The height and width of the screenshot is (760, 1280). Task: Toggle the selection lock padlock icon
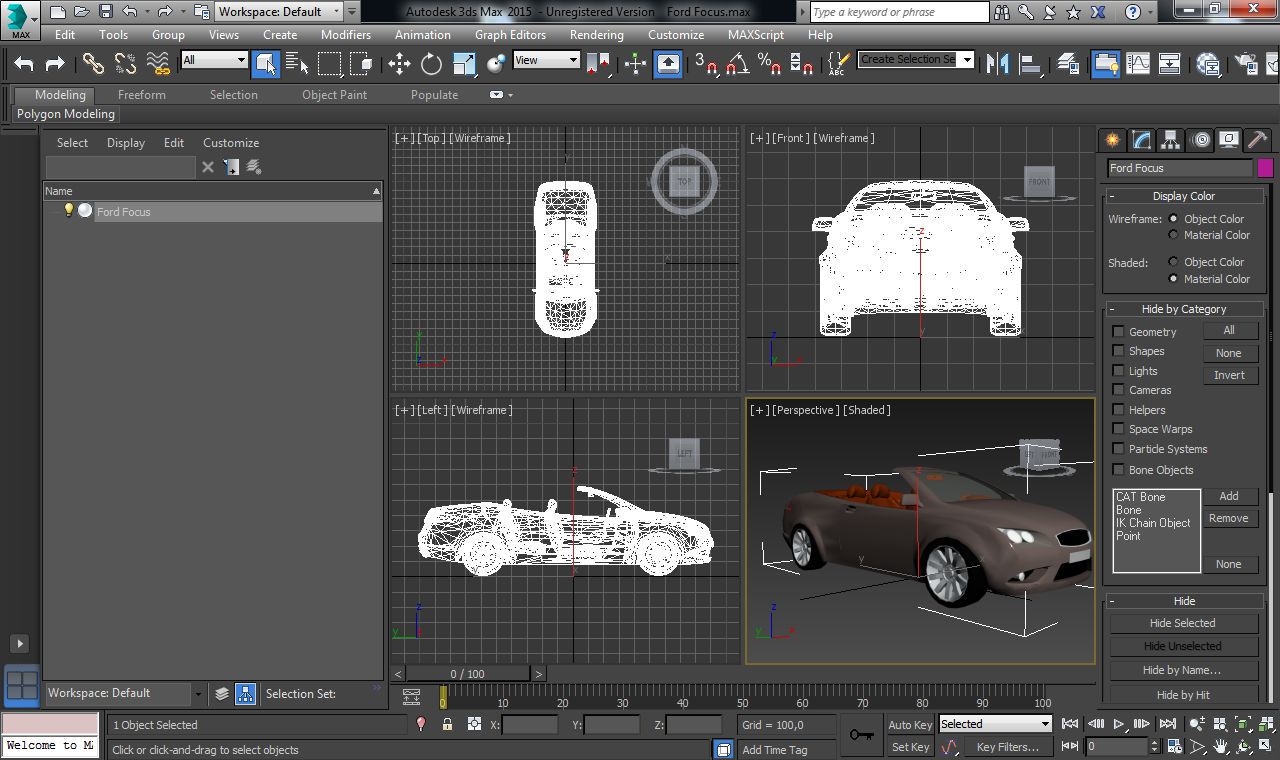click(447, 725)
